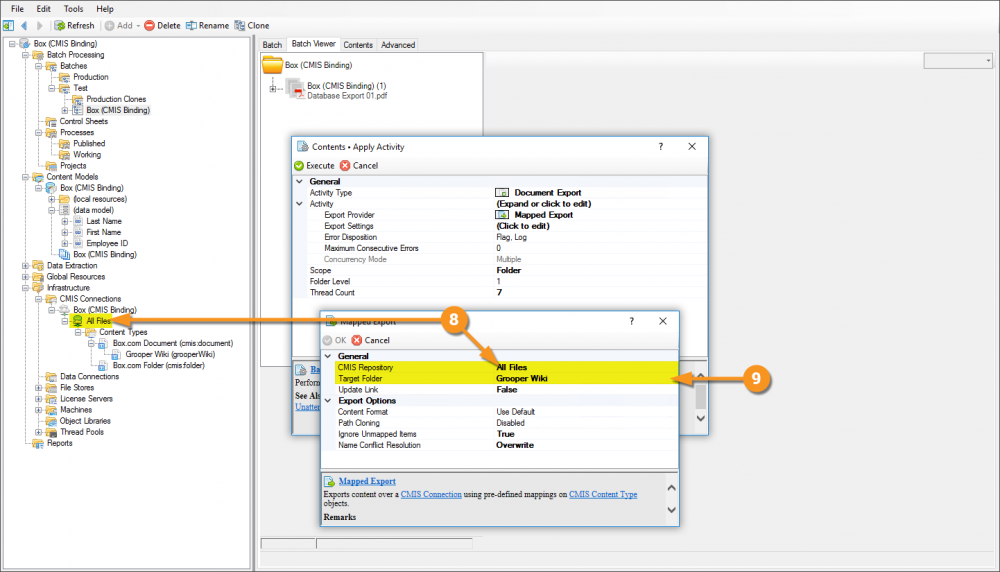Switch to the Contents tab
Image resolution: width=1000 pixels, height=572 pixels.
point(358,45)
